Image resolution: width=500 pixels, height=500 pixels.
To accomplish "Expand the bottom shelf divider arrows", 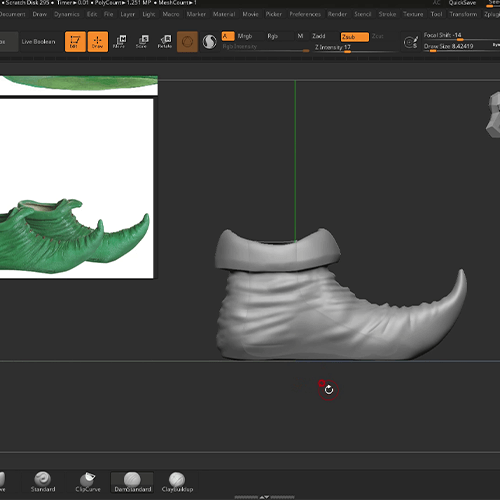I will (x=264, y=497).
